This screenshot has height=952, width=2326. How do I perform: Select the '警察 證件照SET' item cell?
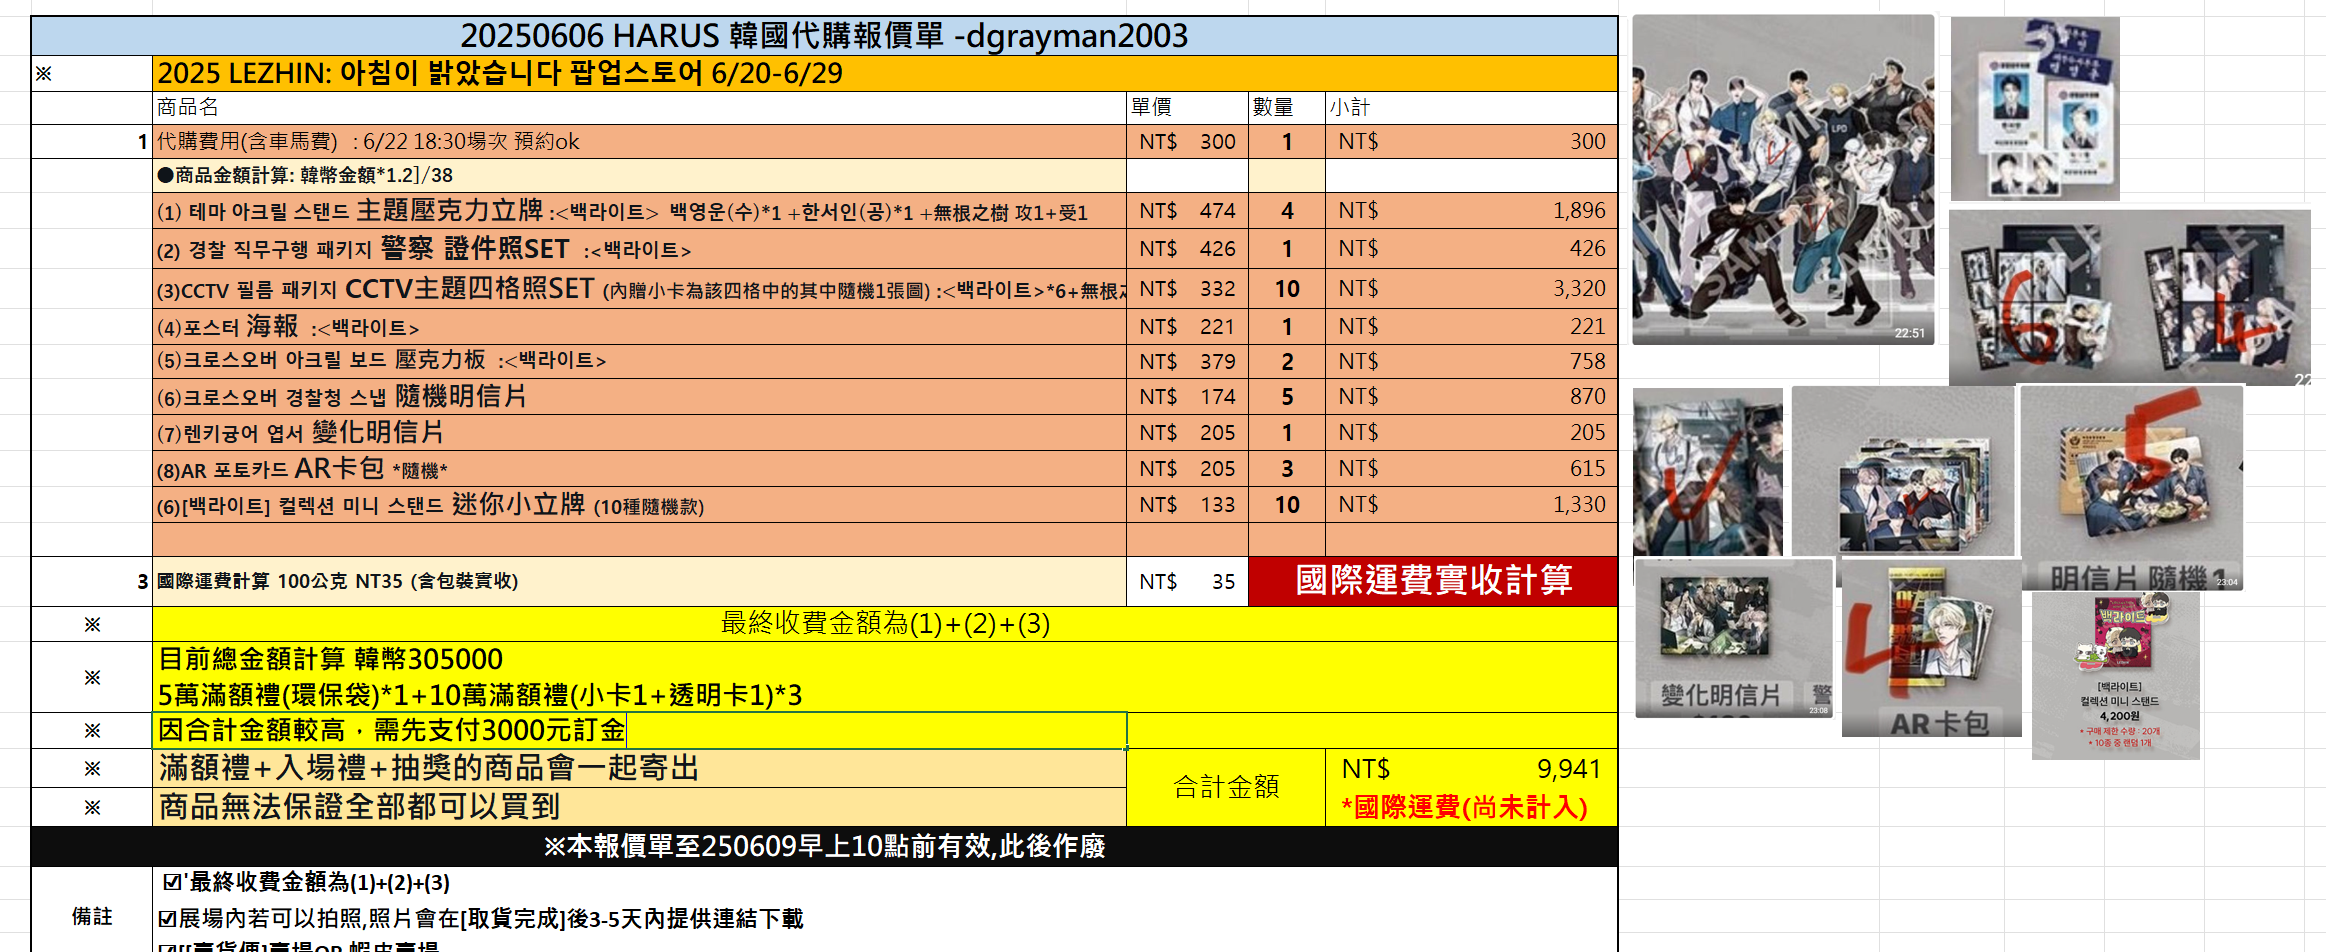[639, 248]
